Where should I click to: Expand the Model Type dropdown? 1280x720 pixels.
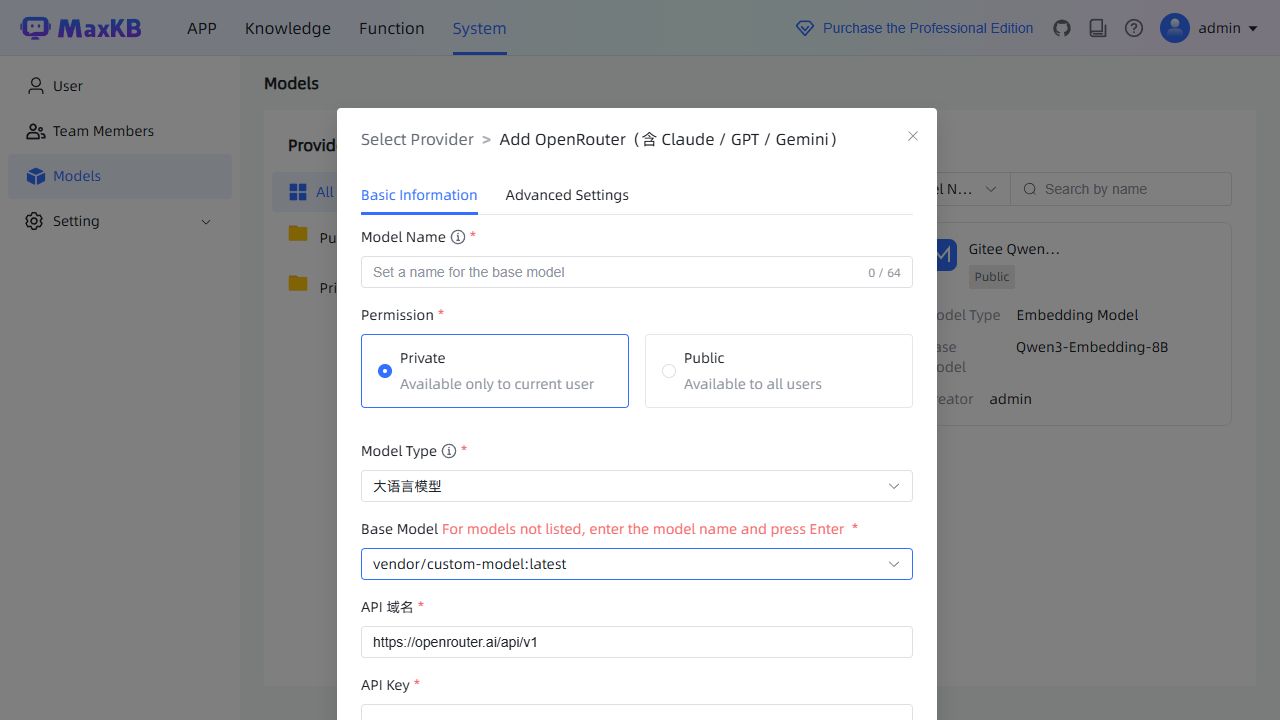(636, 486)
